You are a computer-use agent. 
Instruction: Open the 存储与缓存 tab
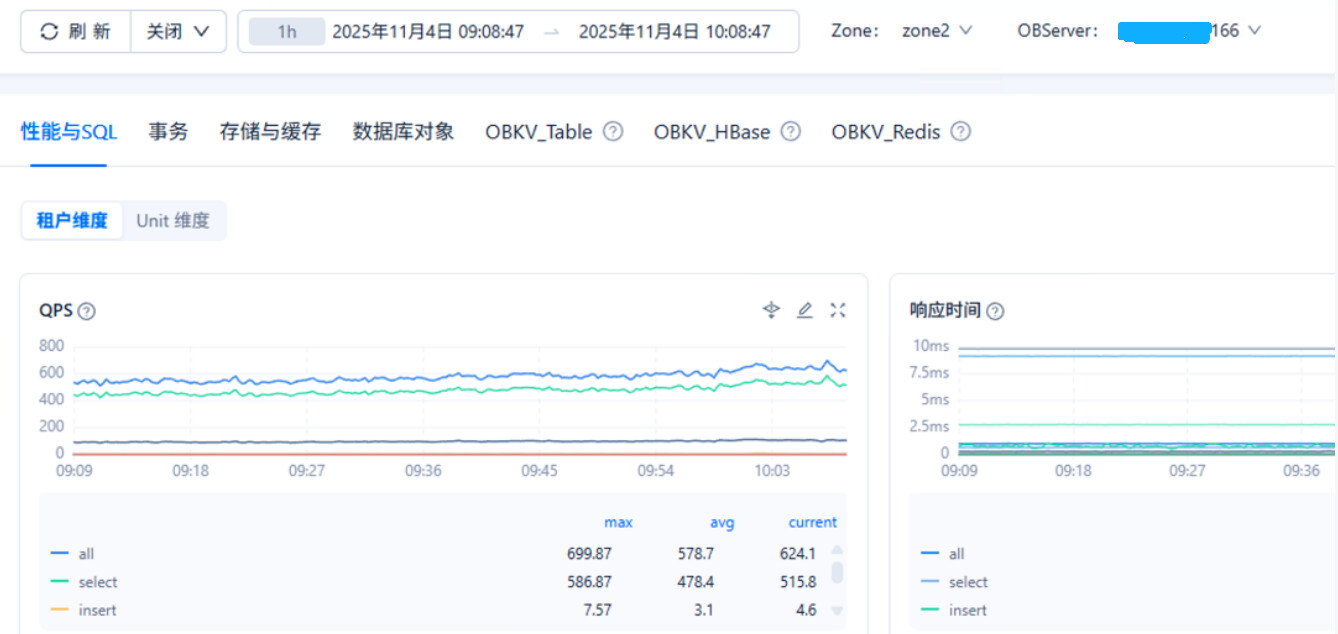click(270, 131)
